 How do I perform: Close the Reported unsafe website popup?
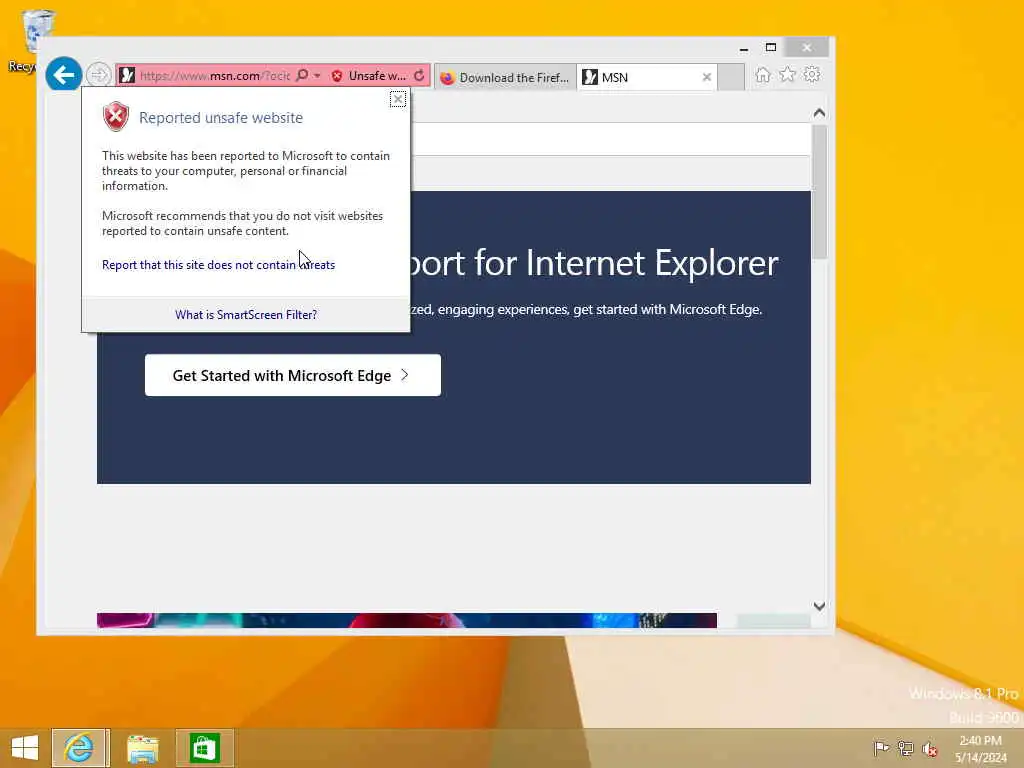coord(398,99)
